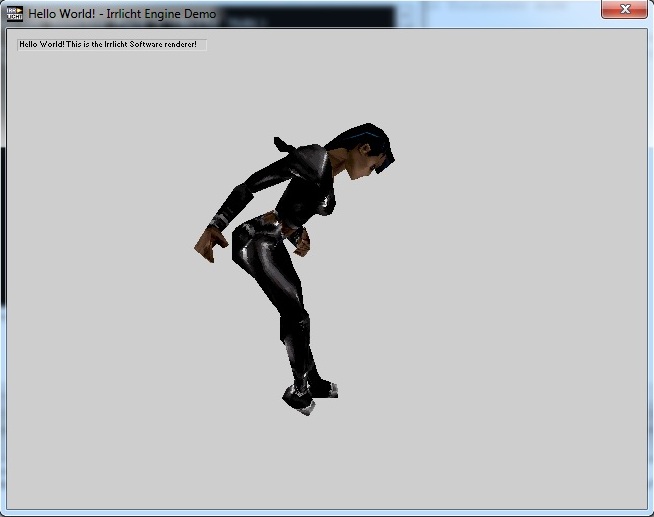
Task: Click the 'Hello World! This is the Irrlicht Software renderer!' text
Action: click(108, 44)
